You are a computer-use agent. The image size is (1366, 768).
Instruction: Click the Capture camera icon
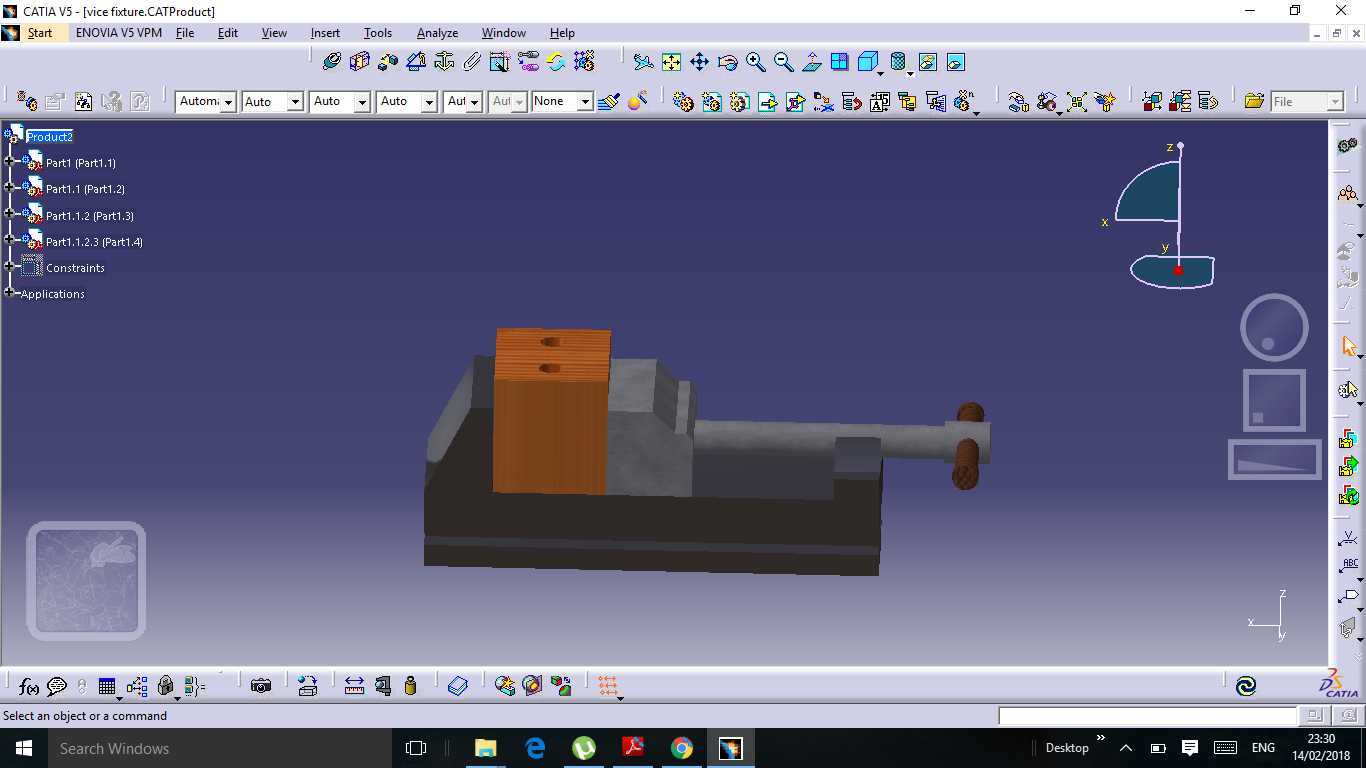click(x=261, y=686)
